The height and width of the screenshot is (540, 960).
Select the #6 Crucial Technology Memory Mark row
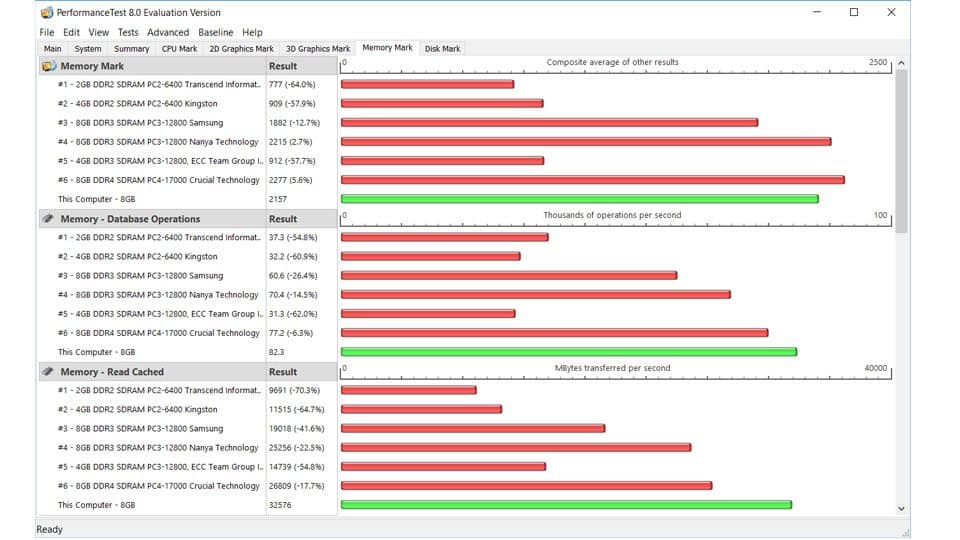pyautogui.click(x=159, y=180)
